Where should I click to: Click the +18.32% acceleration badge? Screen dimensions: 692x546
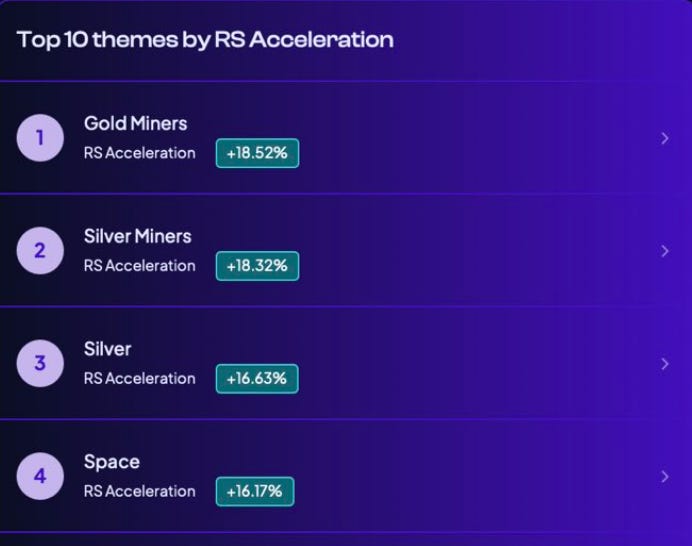pos(257,266)
